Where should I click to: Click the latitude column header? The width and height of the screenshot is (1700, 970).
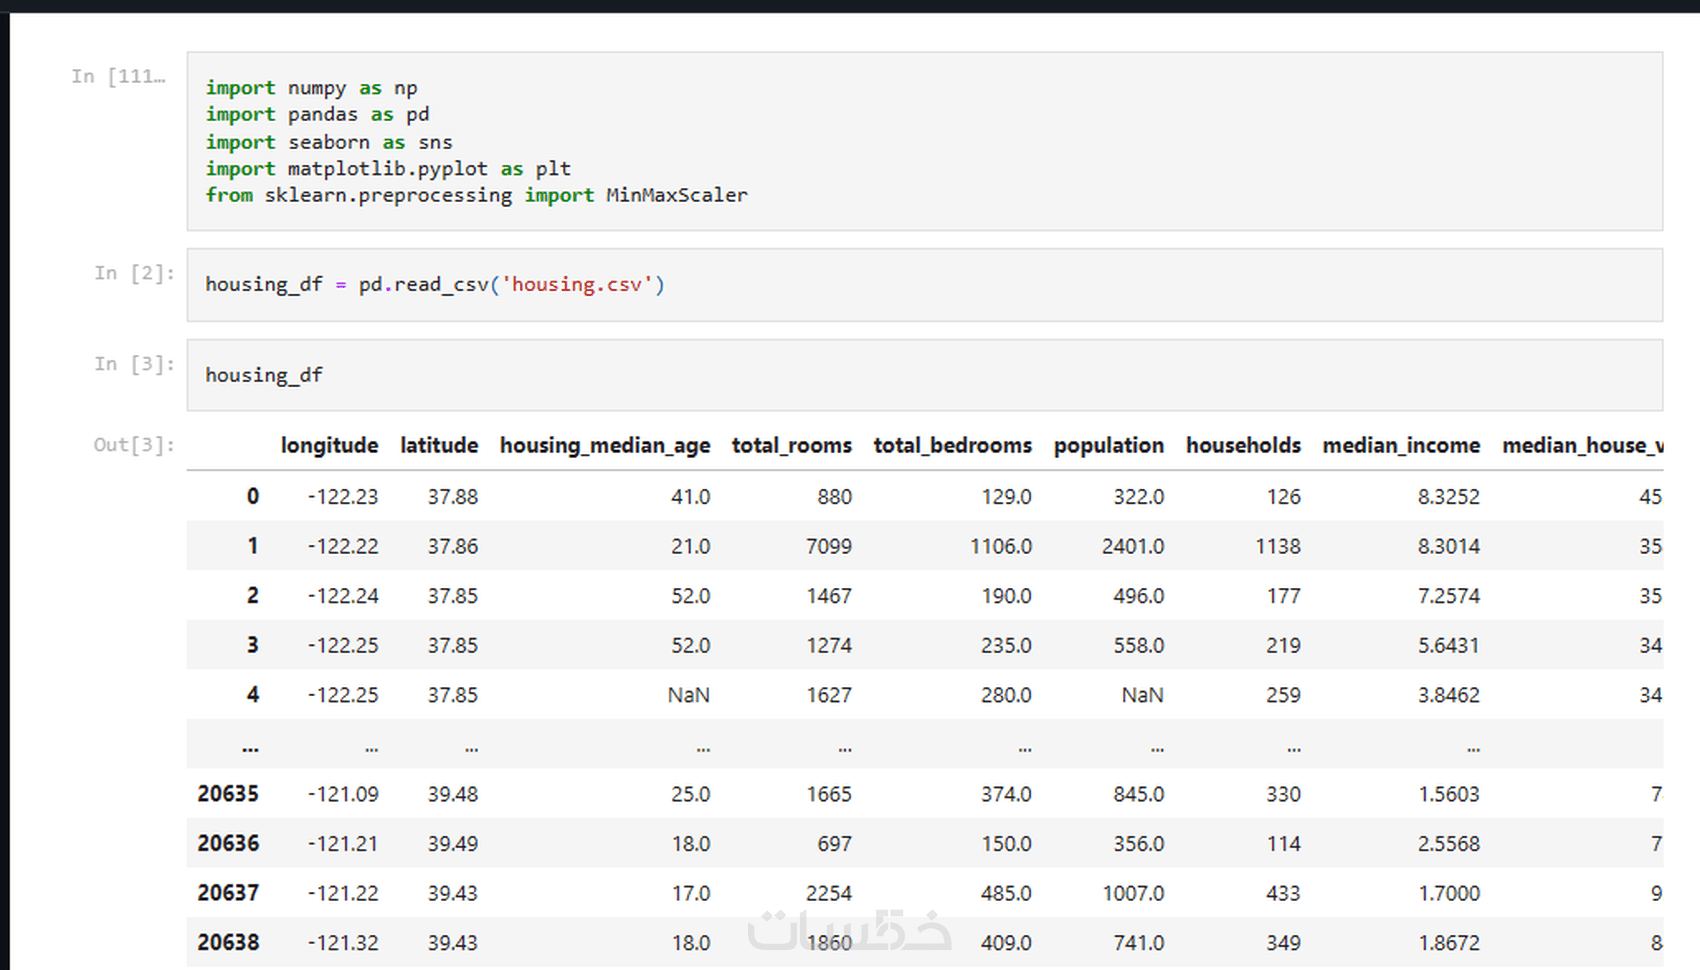(x=439, y=445)
